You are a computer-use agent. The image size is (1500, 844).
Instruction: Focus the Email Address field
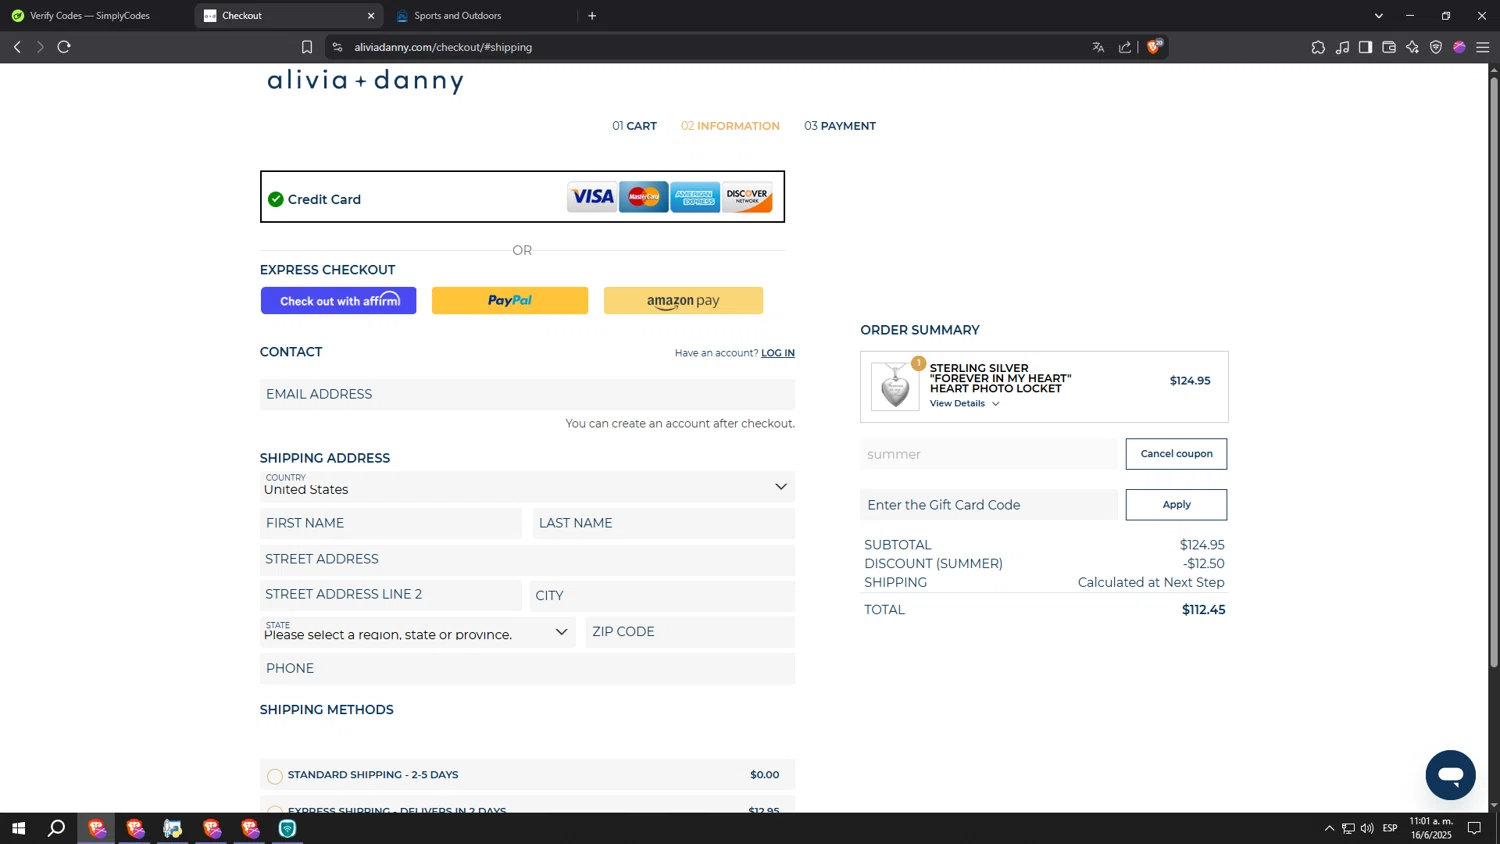[x=527, y=394]
